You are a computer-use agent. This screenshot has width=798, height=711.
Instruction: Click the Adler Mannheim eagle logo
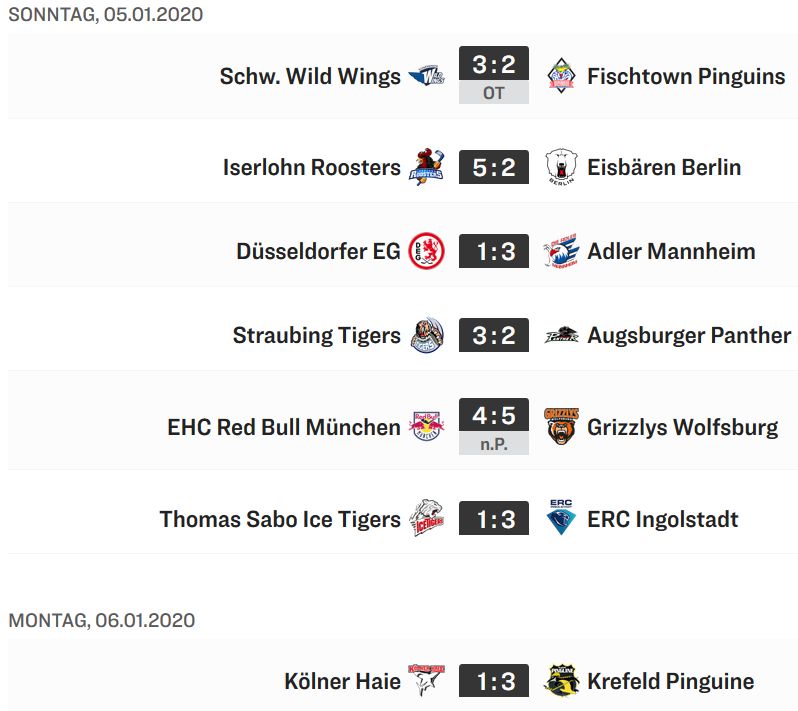561,251
